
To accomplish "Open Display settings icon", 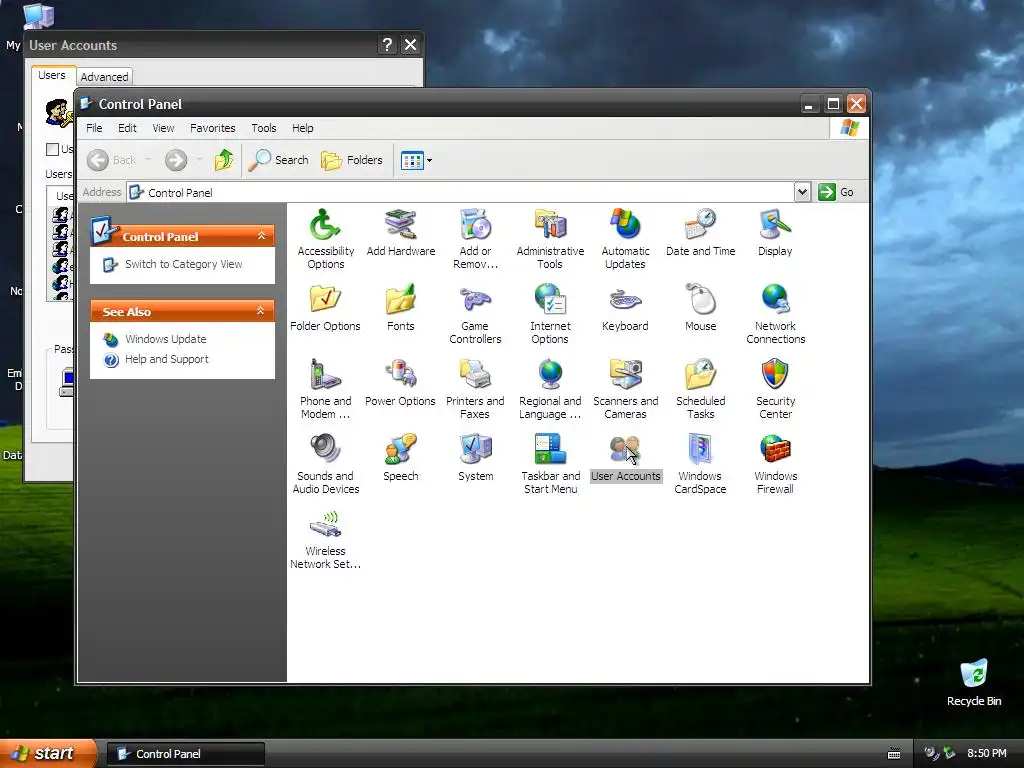I will [775, 233].
